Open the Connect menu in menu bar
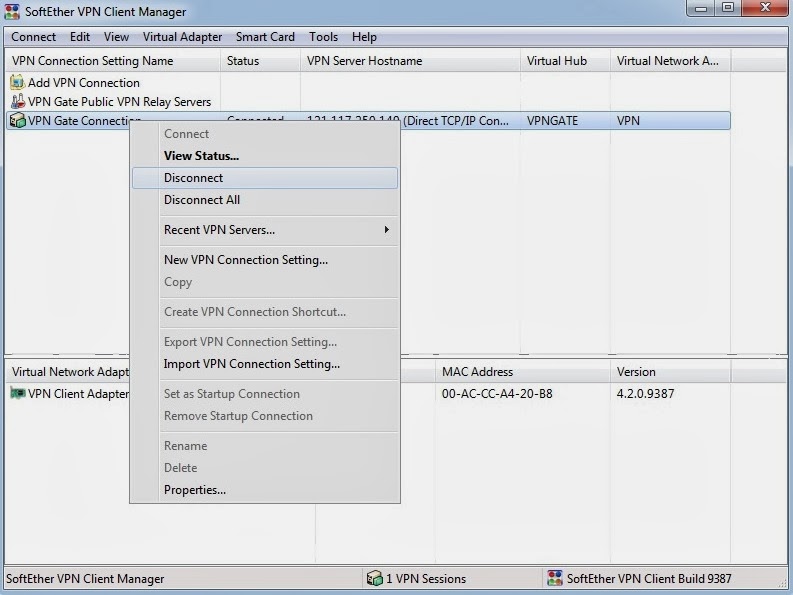 coord(33,37)
